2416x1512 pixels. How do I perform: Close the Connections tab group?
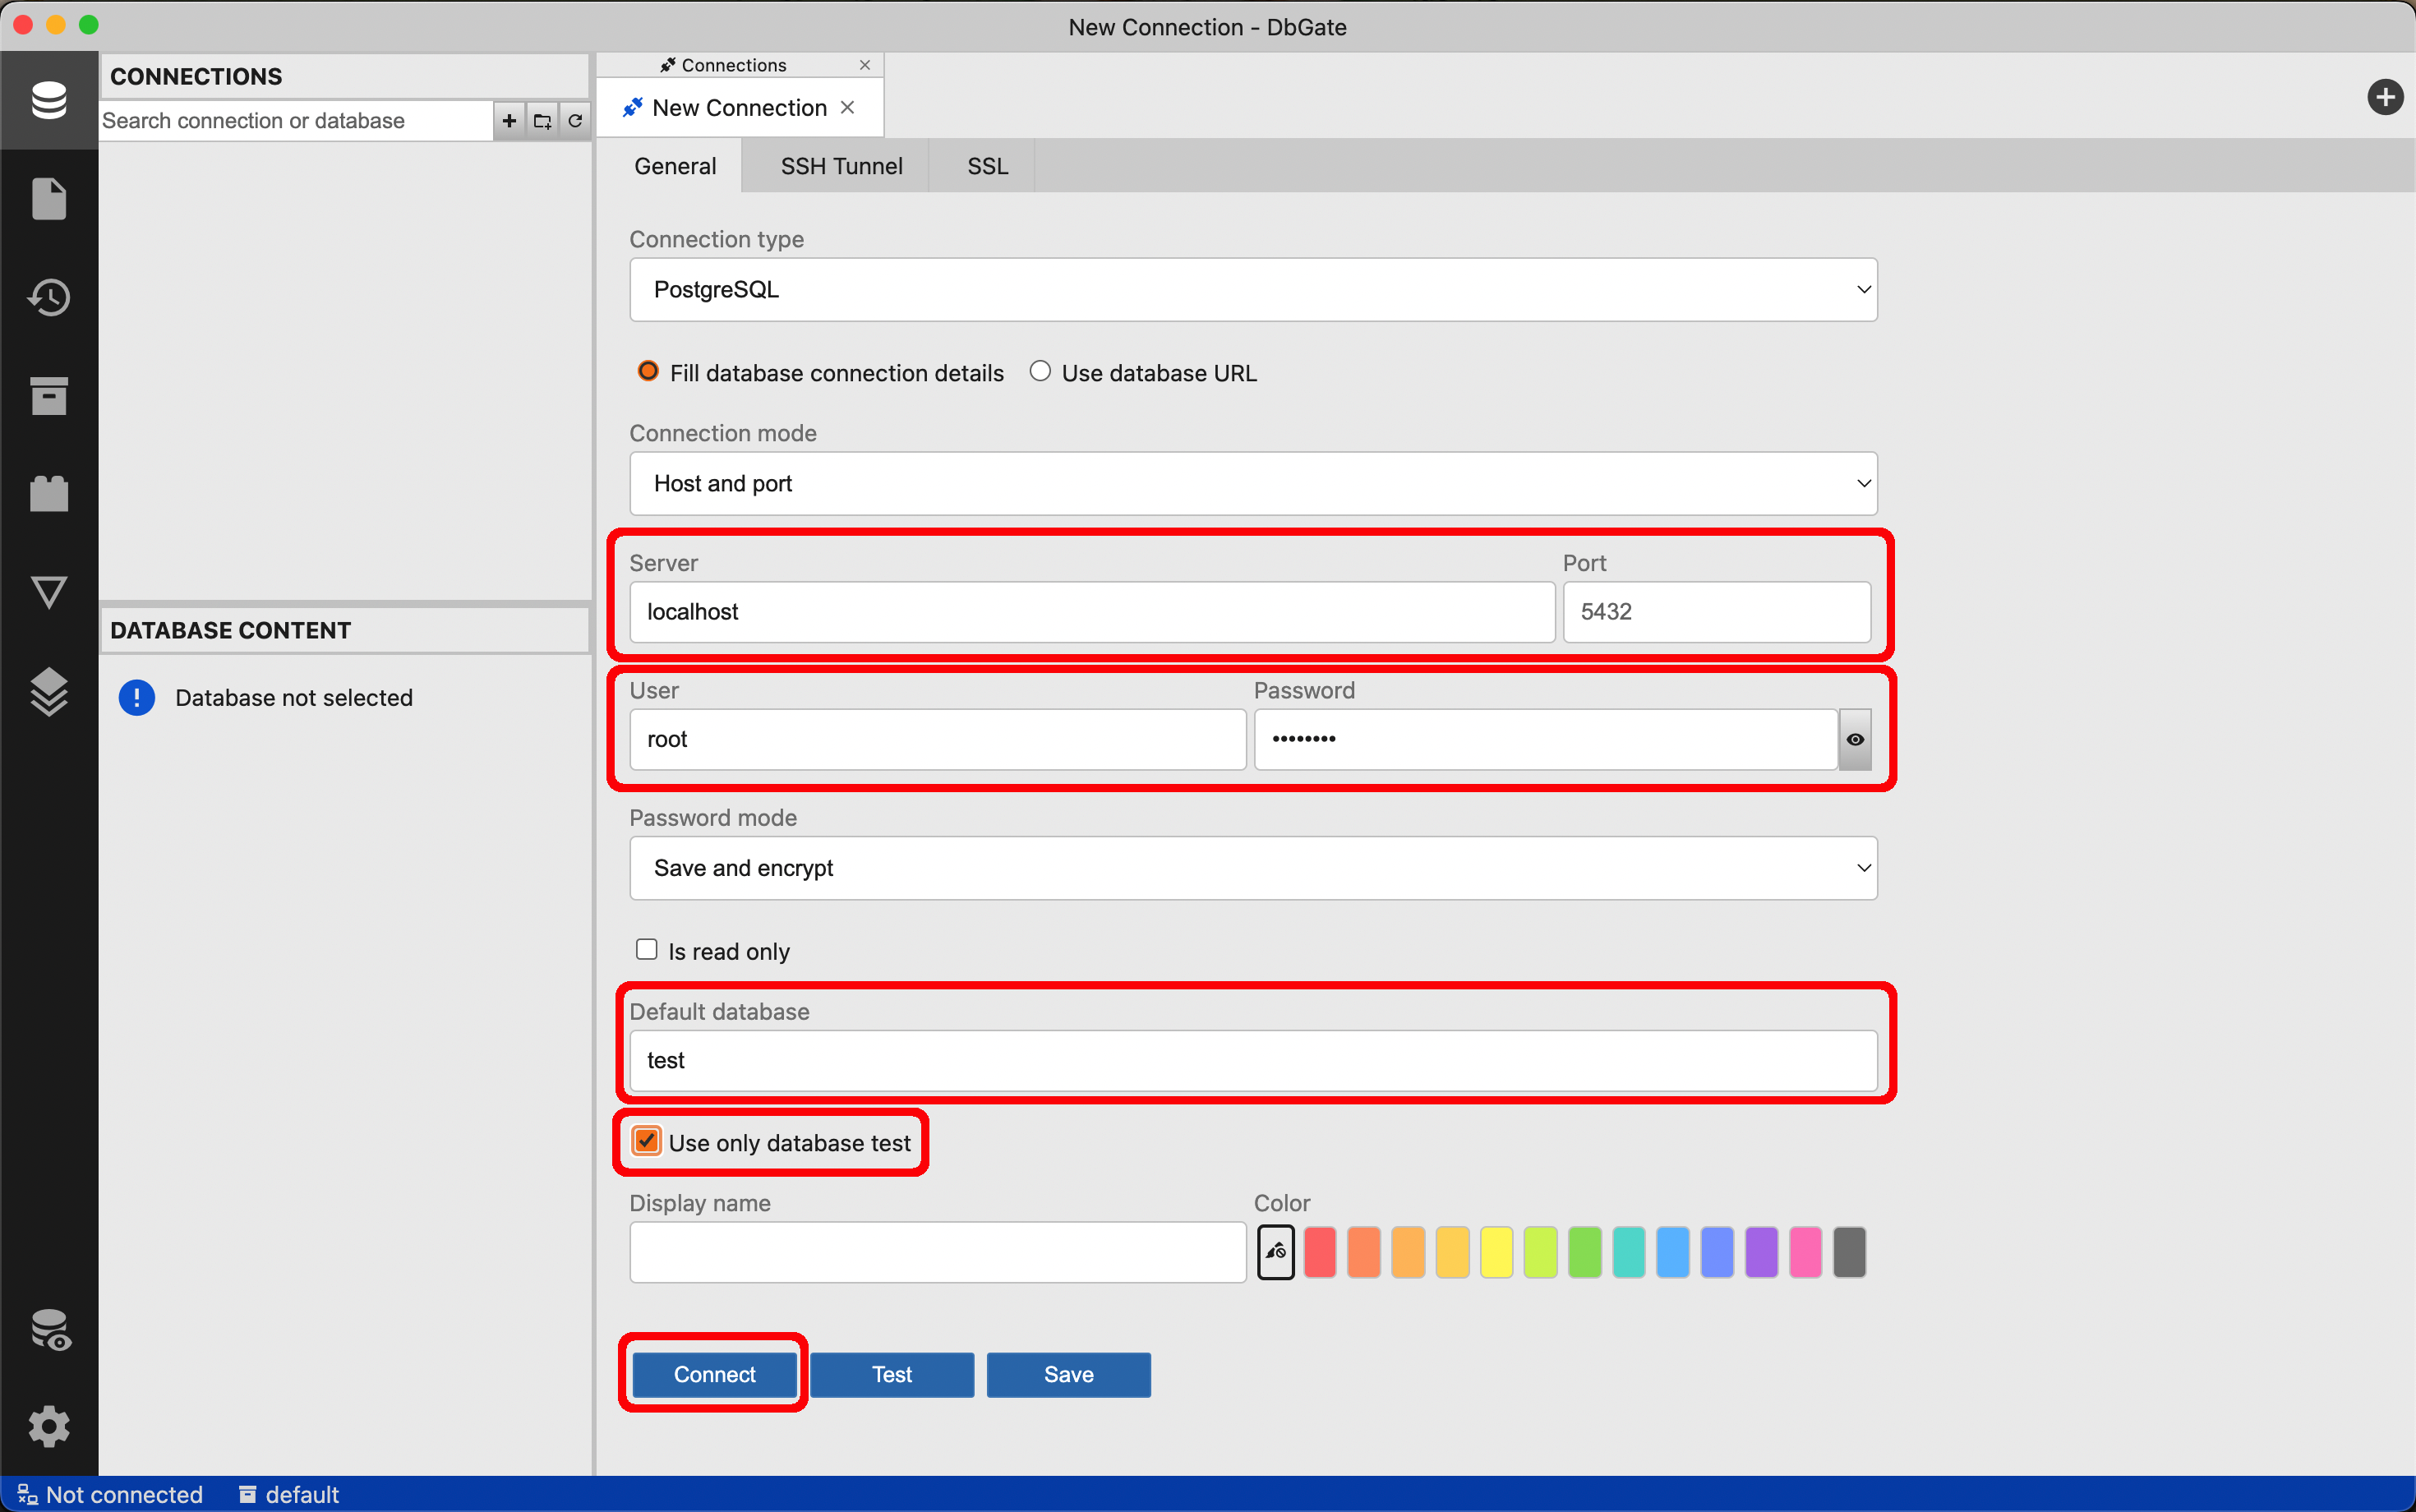(865, 65)
